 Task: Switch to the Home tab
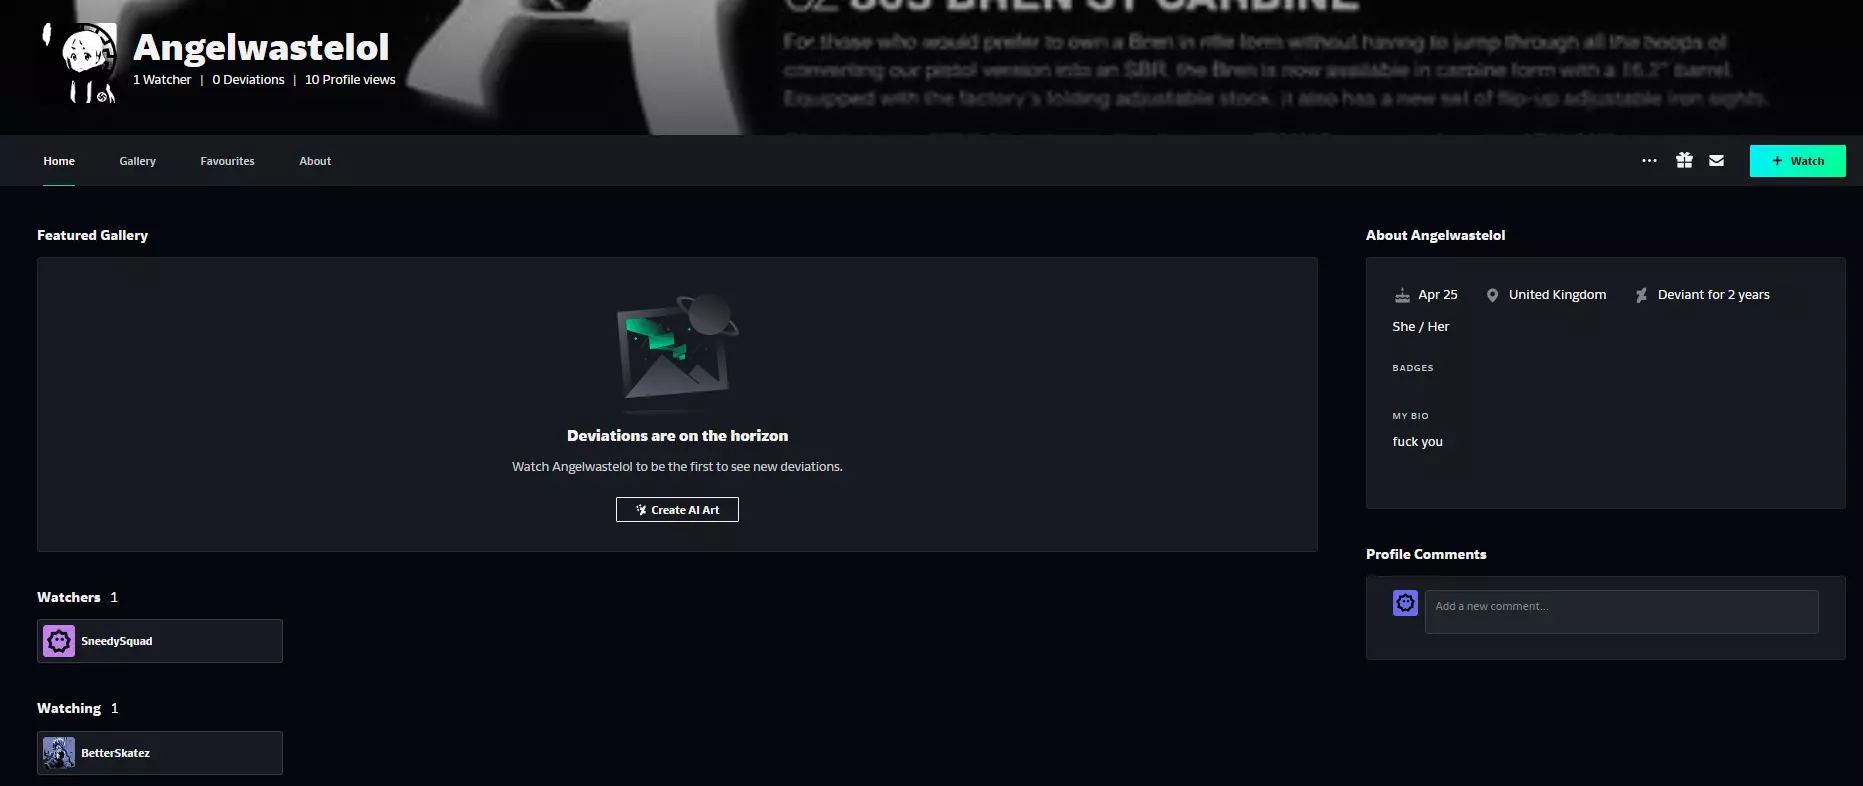tap(59, 161)
